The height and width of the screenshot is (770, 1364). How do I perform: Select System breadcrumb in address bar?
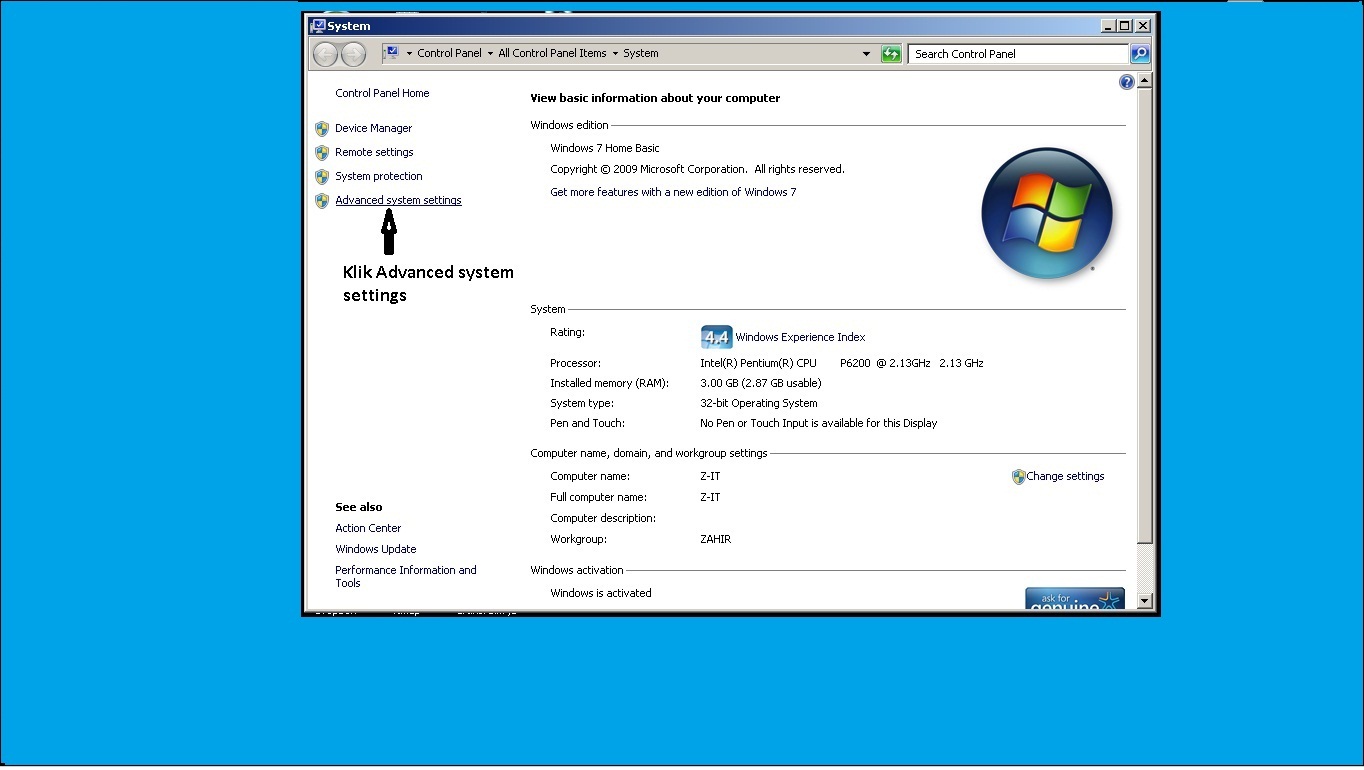click(641, 54)
